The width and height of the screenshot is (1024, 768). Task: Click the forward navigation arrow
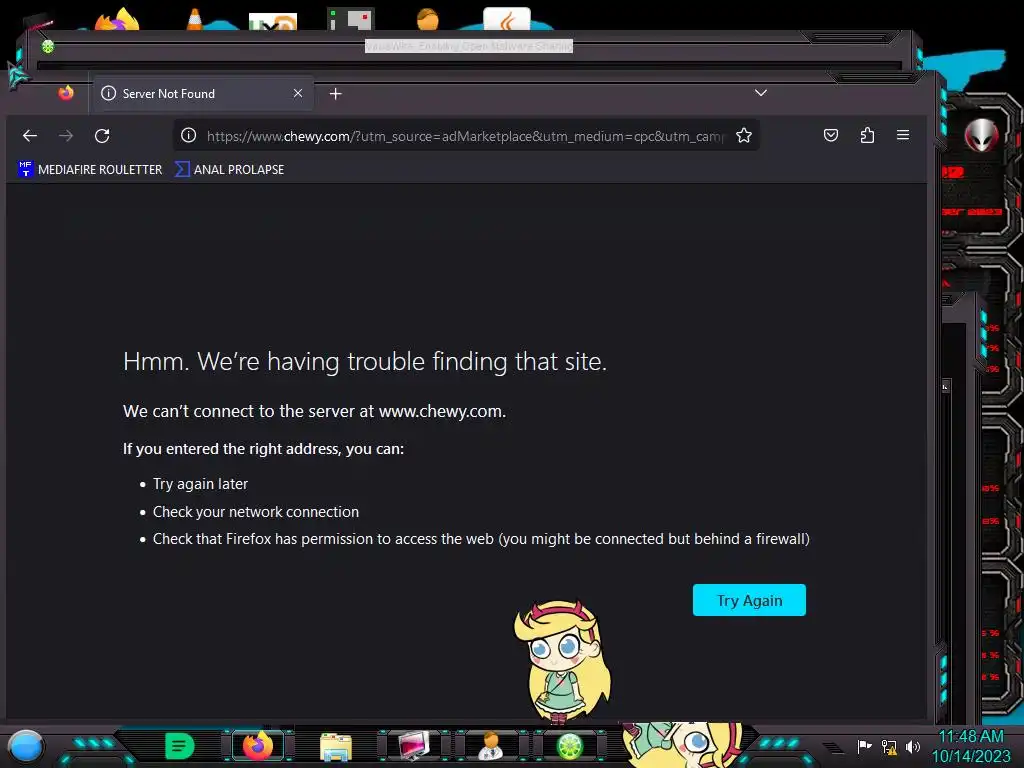tap(66, 136)
